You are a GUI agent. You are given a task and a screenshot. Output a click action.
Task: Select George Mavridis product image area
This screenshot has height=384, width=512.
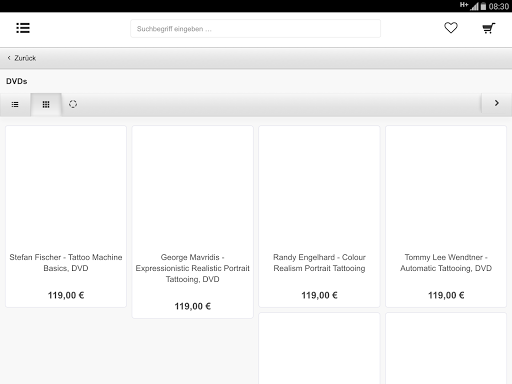tap(193, 188)
